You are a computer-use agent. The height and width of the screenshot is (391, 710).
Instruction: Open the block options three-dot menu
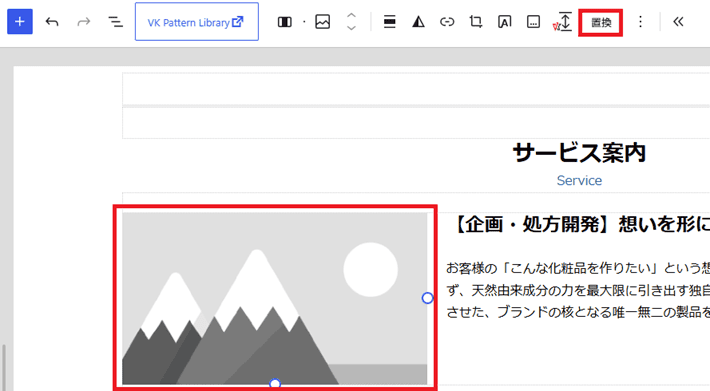[640, 22]
